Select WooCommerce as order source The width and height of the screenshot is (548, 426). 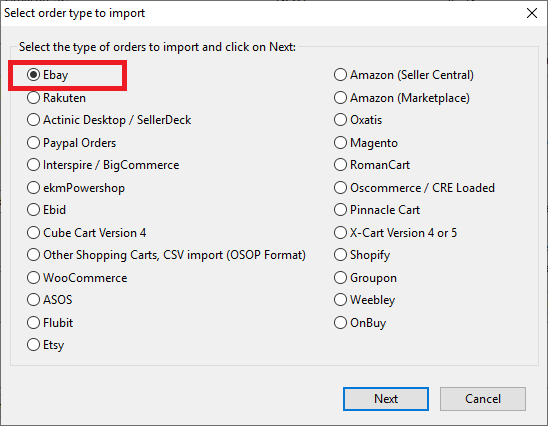(77, 278)
